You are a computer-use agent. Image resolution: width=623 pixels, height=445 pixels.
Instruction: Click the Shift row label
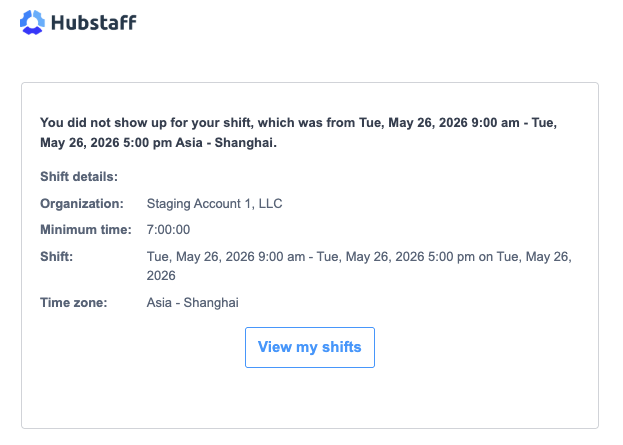pyautogui.click(x=57, y=257)
